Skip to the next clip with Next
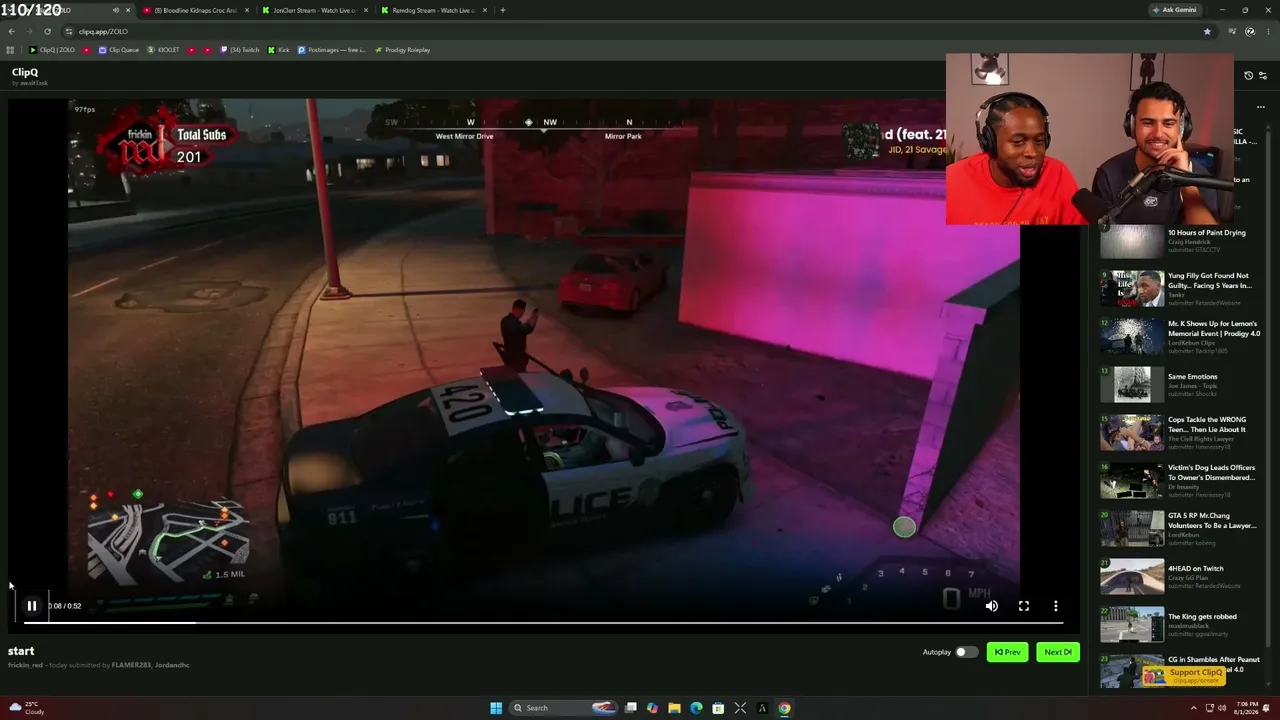The height and width of the screenshot is (720, 1280). pos(1058,652)
